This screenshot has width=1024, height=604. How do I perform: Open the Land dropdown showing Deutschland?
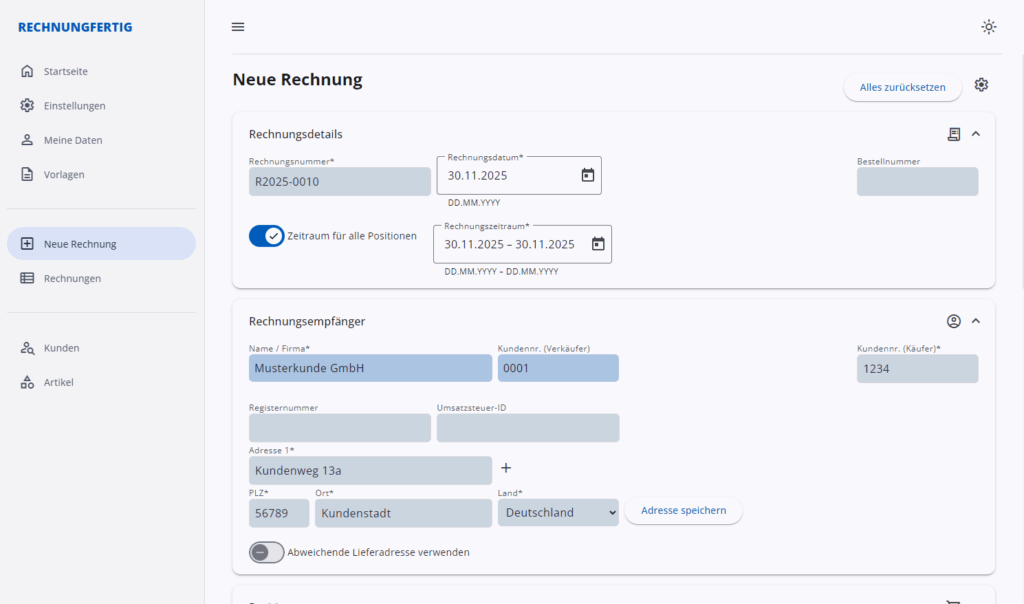click(x=558, y=513)
